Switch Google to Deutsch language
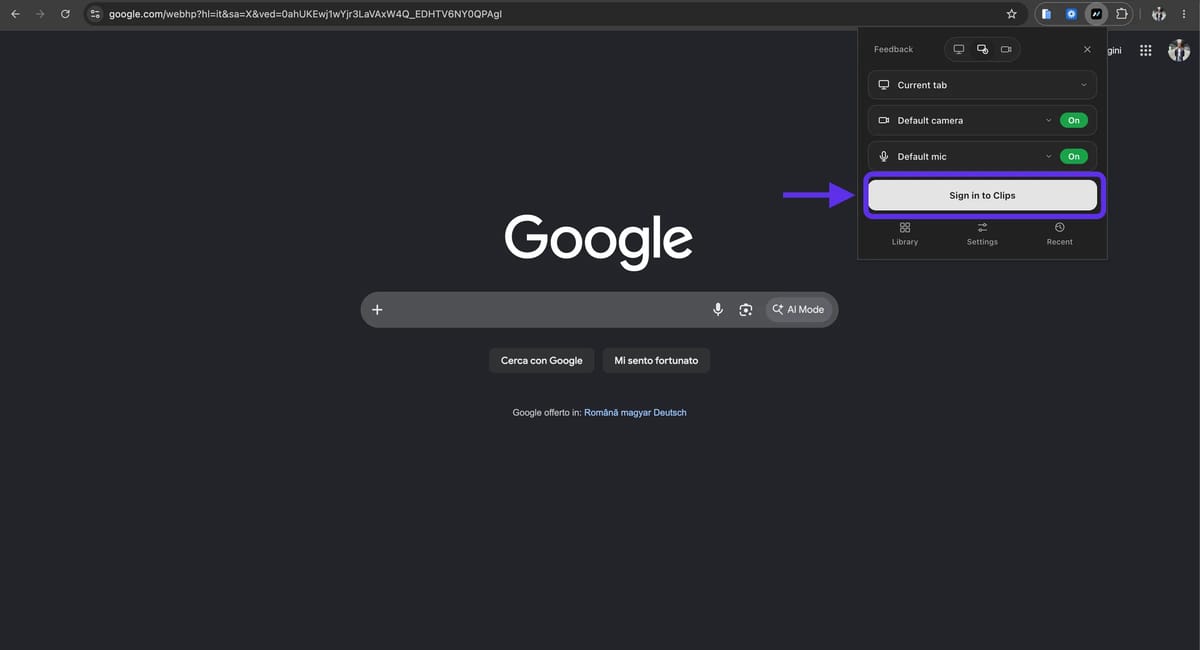 [670, 412]
